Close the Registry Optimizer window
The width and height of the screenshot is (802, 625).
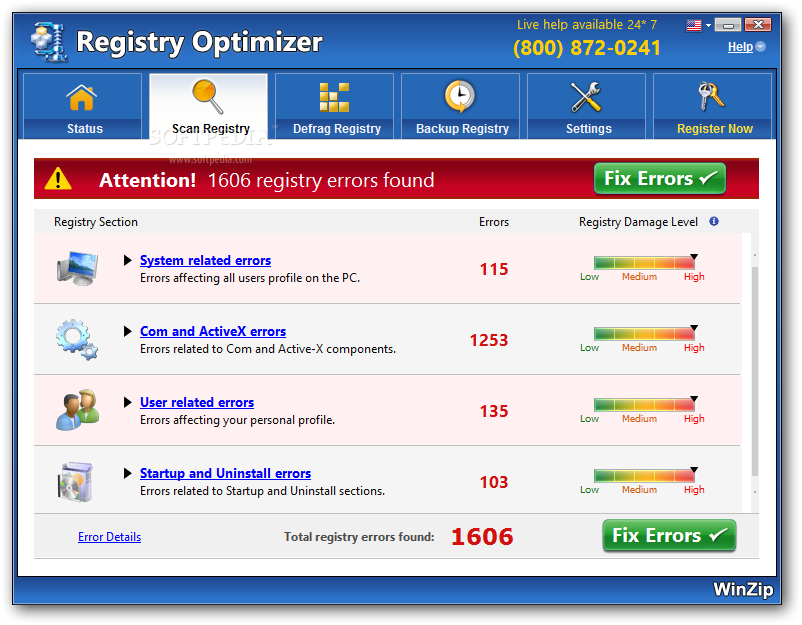coord(758,25)
